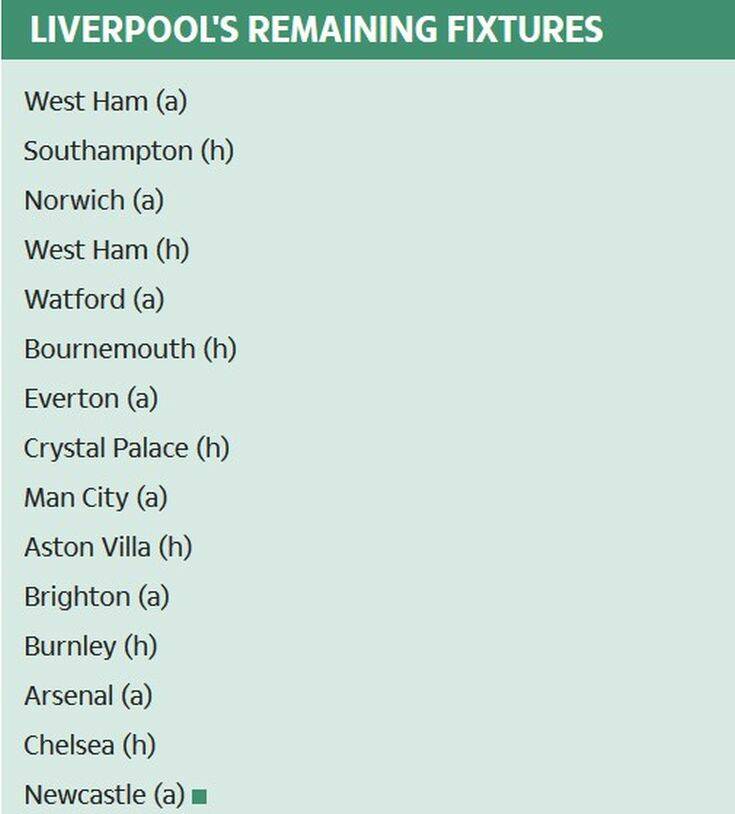
Task: Select the Burnley (h) fixture line
Action: [90, 646]
